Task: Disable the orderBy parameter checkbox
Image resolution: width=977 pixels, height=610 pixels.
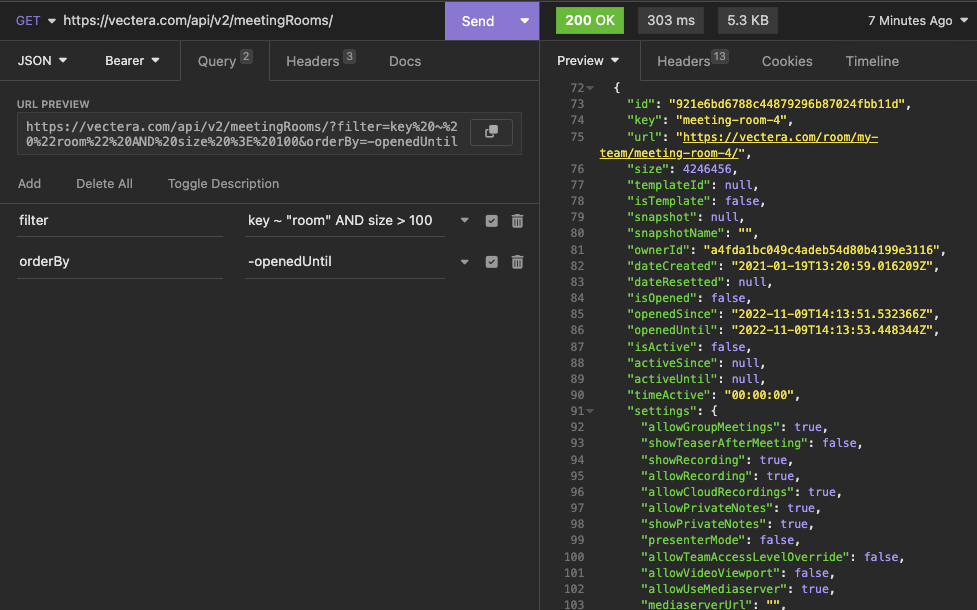Action: tap(492, 262)
